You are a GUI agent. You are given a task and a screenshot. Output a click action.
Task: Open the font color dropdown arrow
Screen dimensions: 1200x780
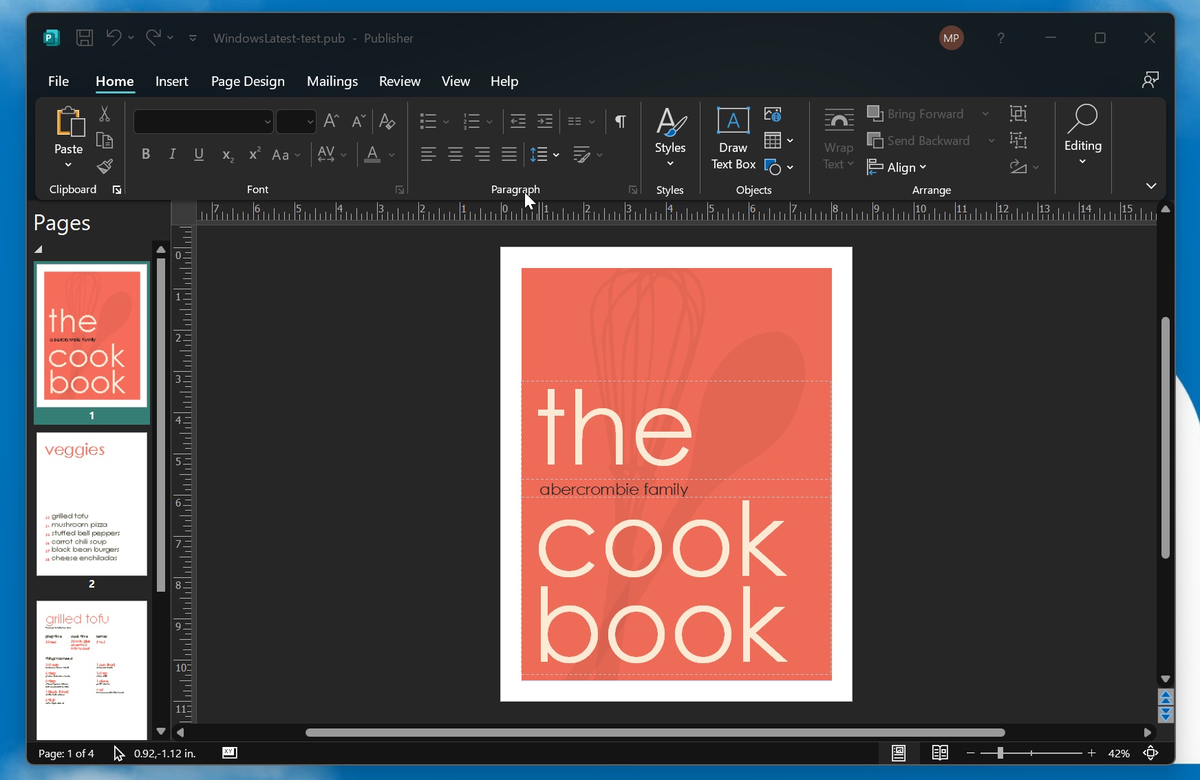pyautogui.click(x=391, y=155)
